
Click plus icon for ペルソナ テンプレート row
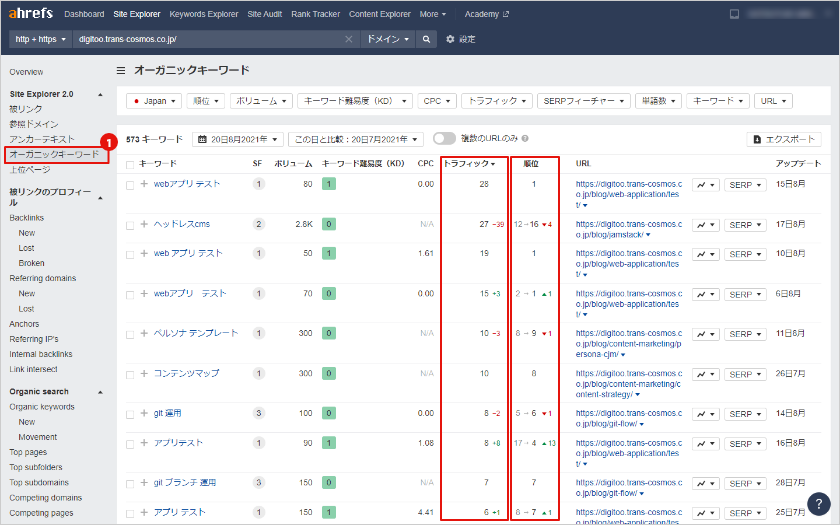coord(144,333)
